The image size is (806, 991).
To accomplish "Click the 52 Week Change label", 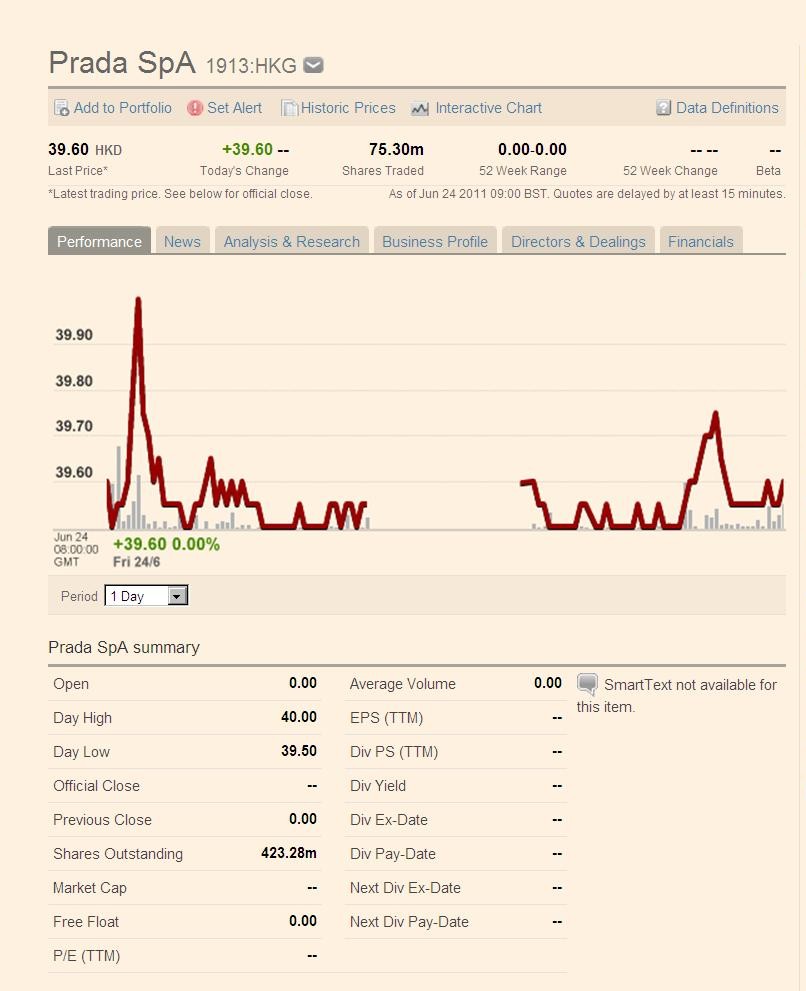I will tap(670, 171).
